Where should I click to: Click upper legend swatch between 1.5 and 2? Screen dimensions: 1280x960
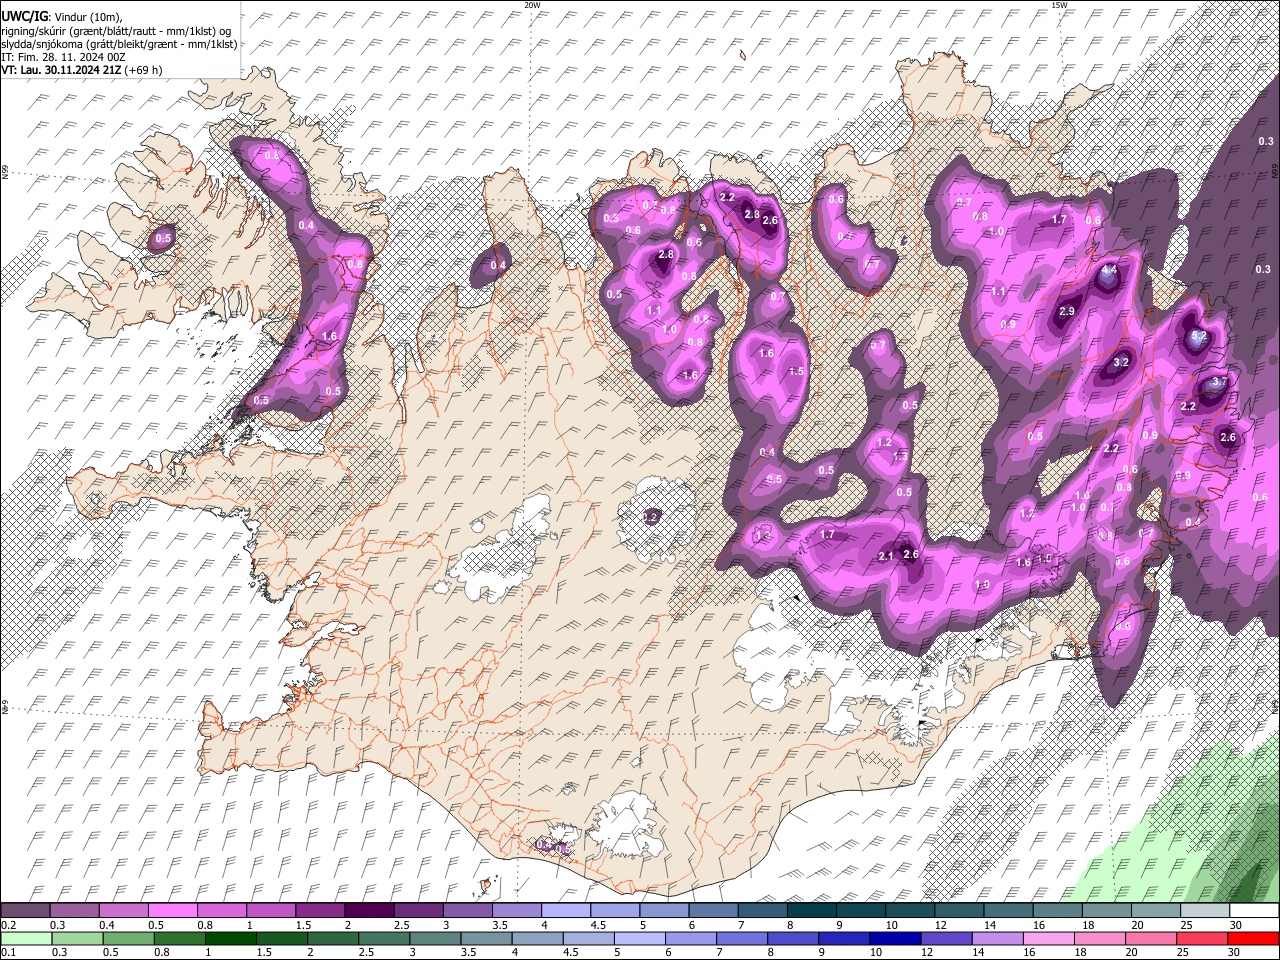point(320,911)
